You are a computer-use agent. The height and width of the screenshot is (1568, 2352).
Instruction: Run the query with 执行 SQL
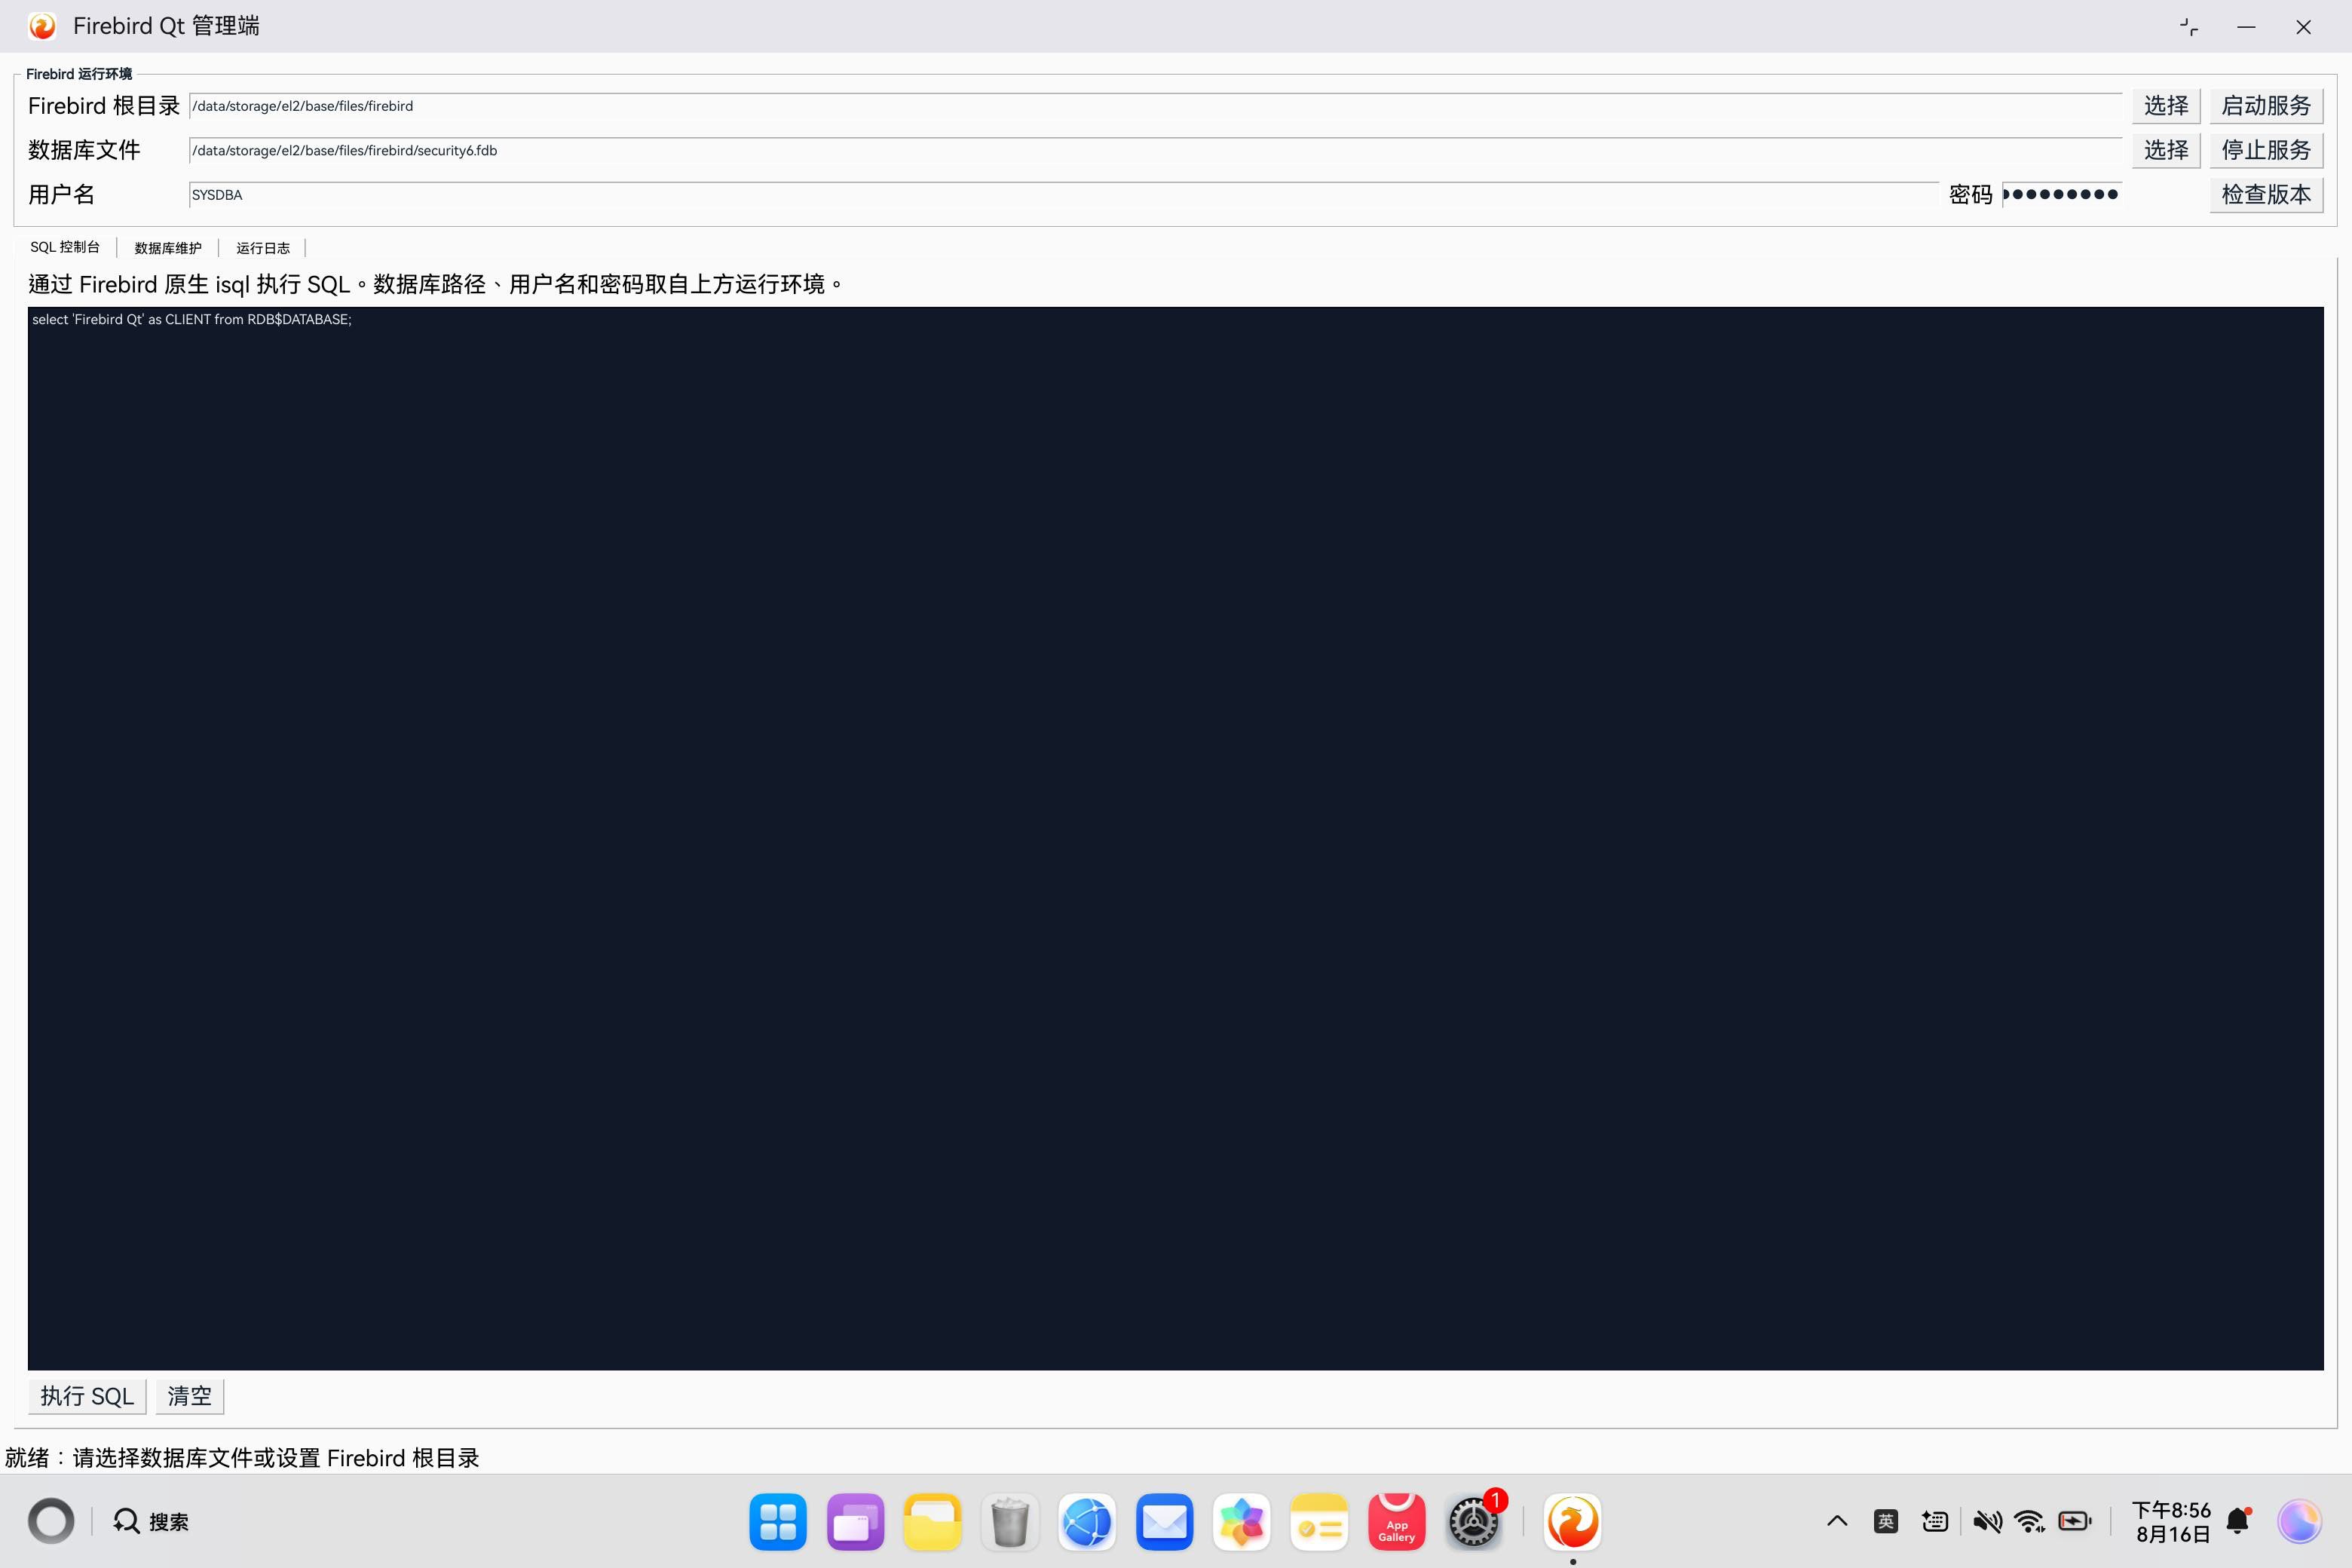click(x=87, y=1396)
